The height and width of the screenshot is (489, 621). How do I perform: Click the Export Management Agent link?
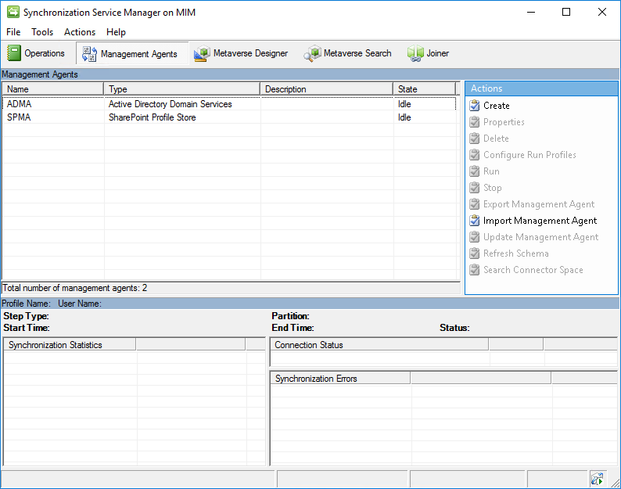point(539,204)
